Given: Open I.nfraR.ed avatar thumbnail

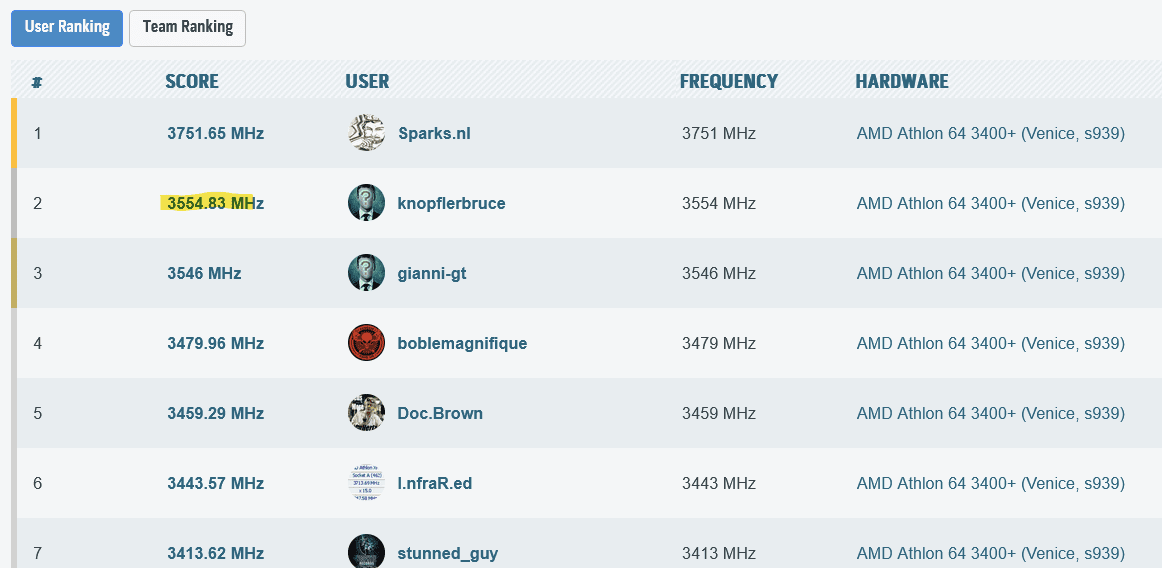Looking at the screenshot, I should [x=366, y=483].
